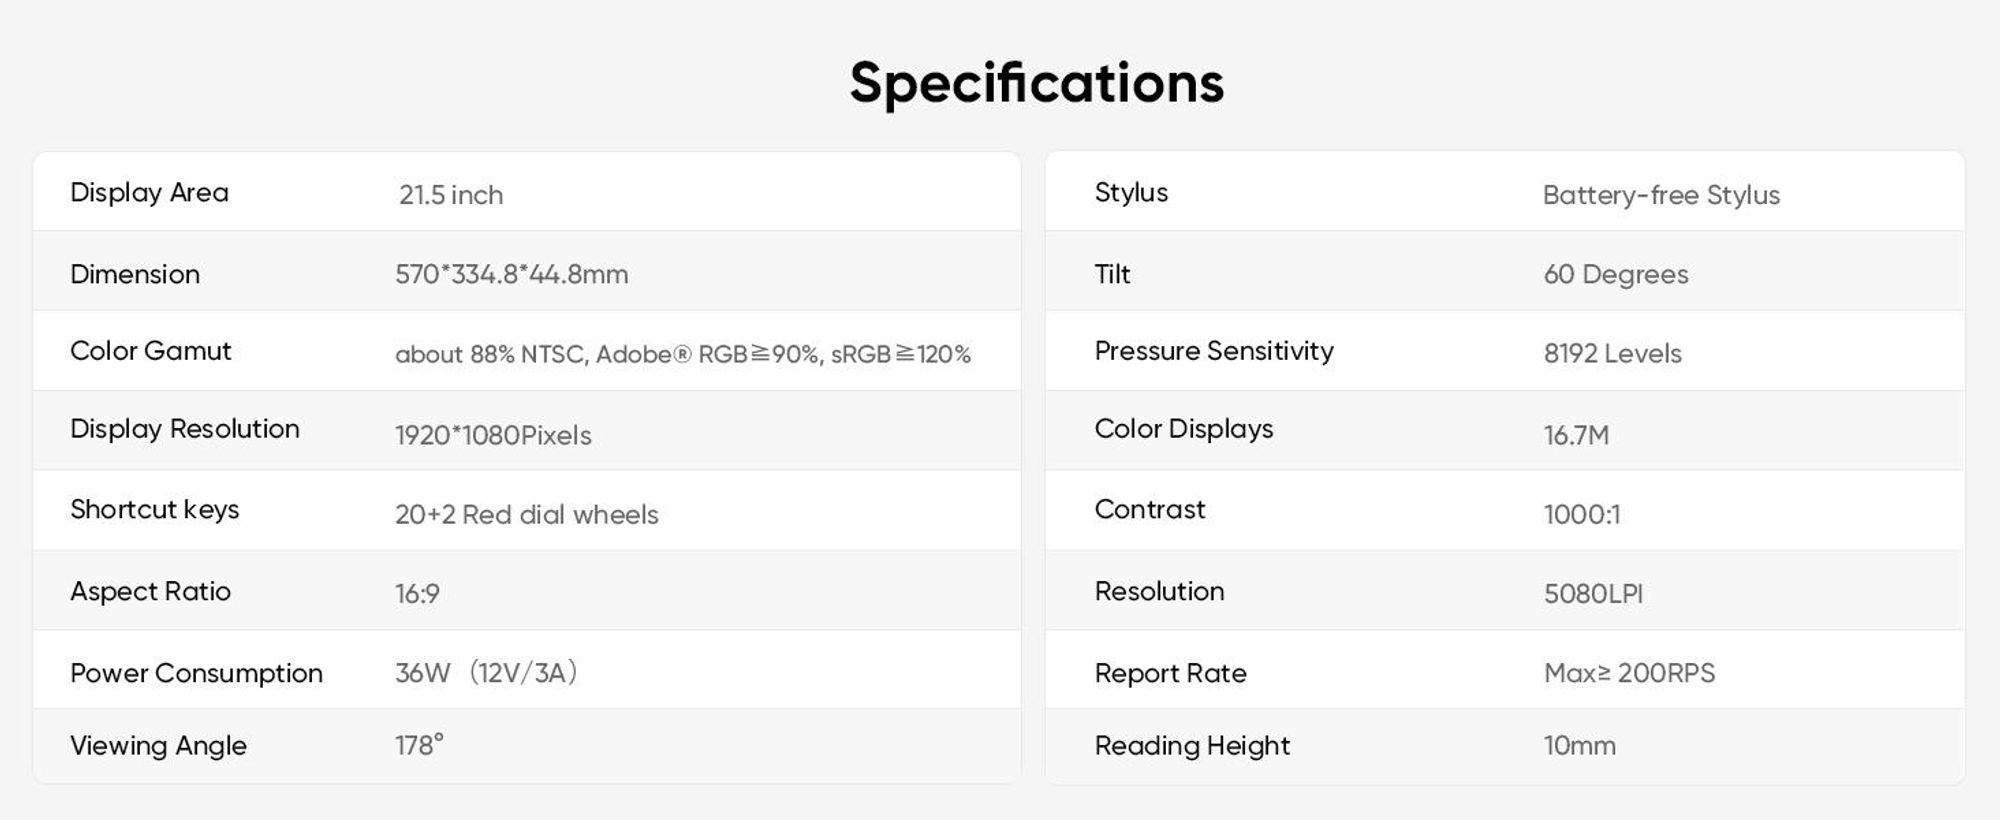The width and height of the screenshot is (2000, 820).
Task: Click the 178° viewing angle value
Action: point(419,745)
